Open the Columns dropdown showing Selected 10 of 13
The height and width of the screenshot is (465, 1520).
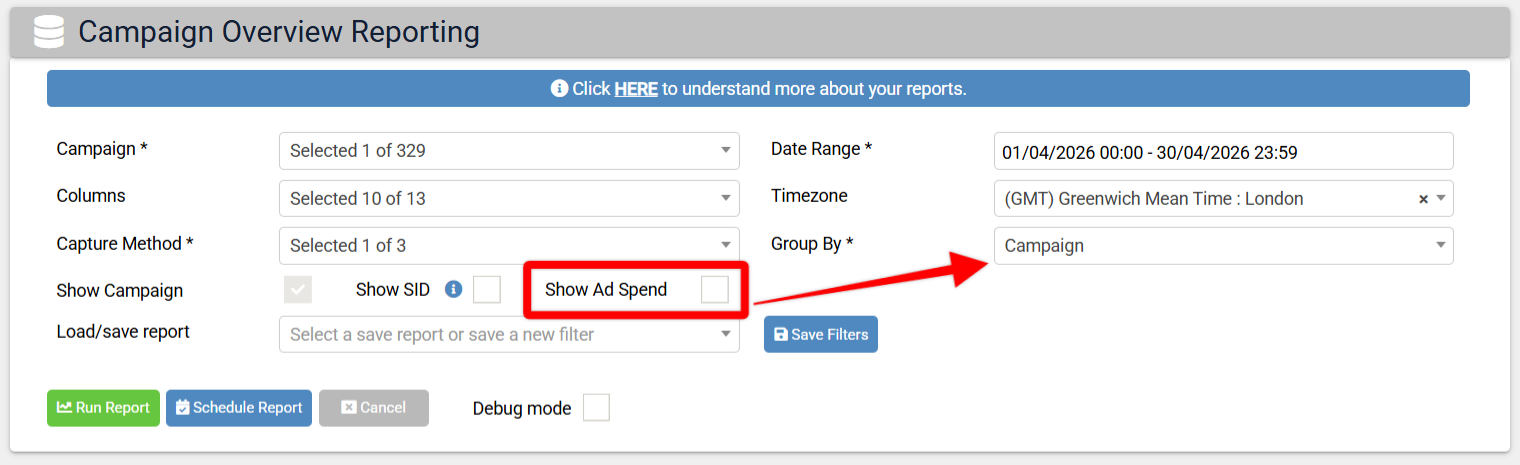coord(509,199)
